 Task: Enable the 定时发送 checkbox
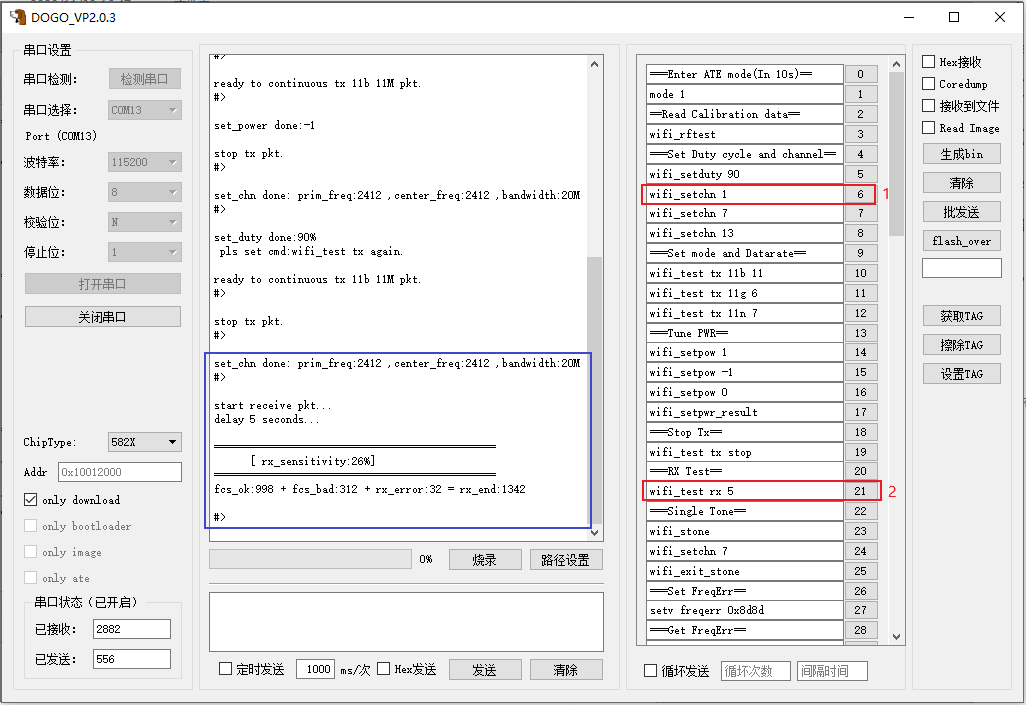click(225, 668)
